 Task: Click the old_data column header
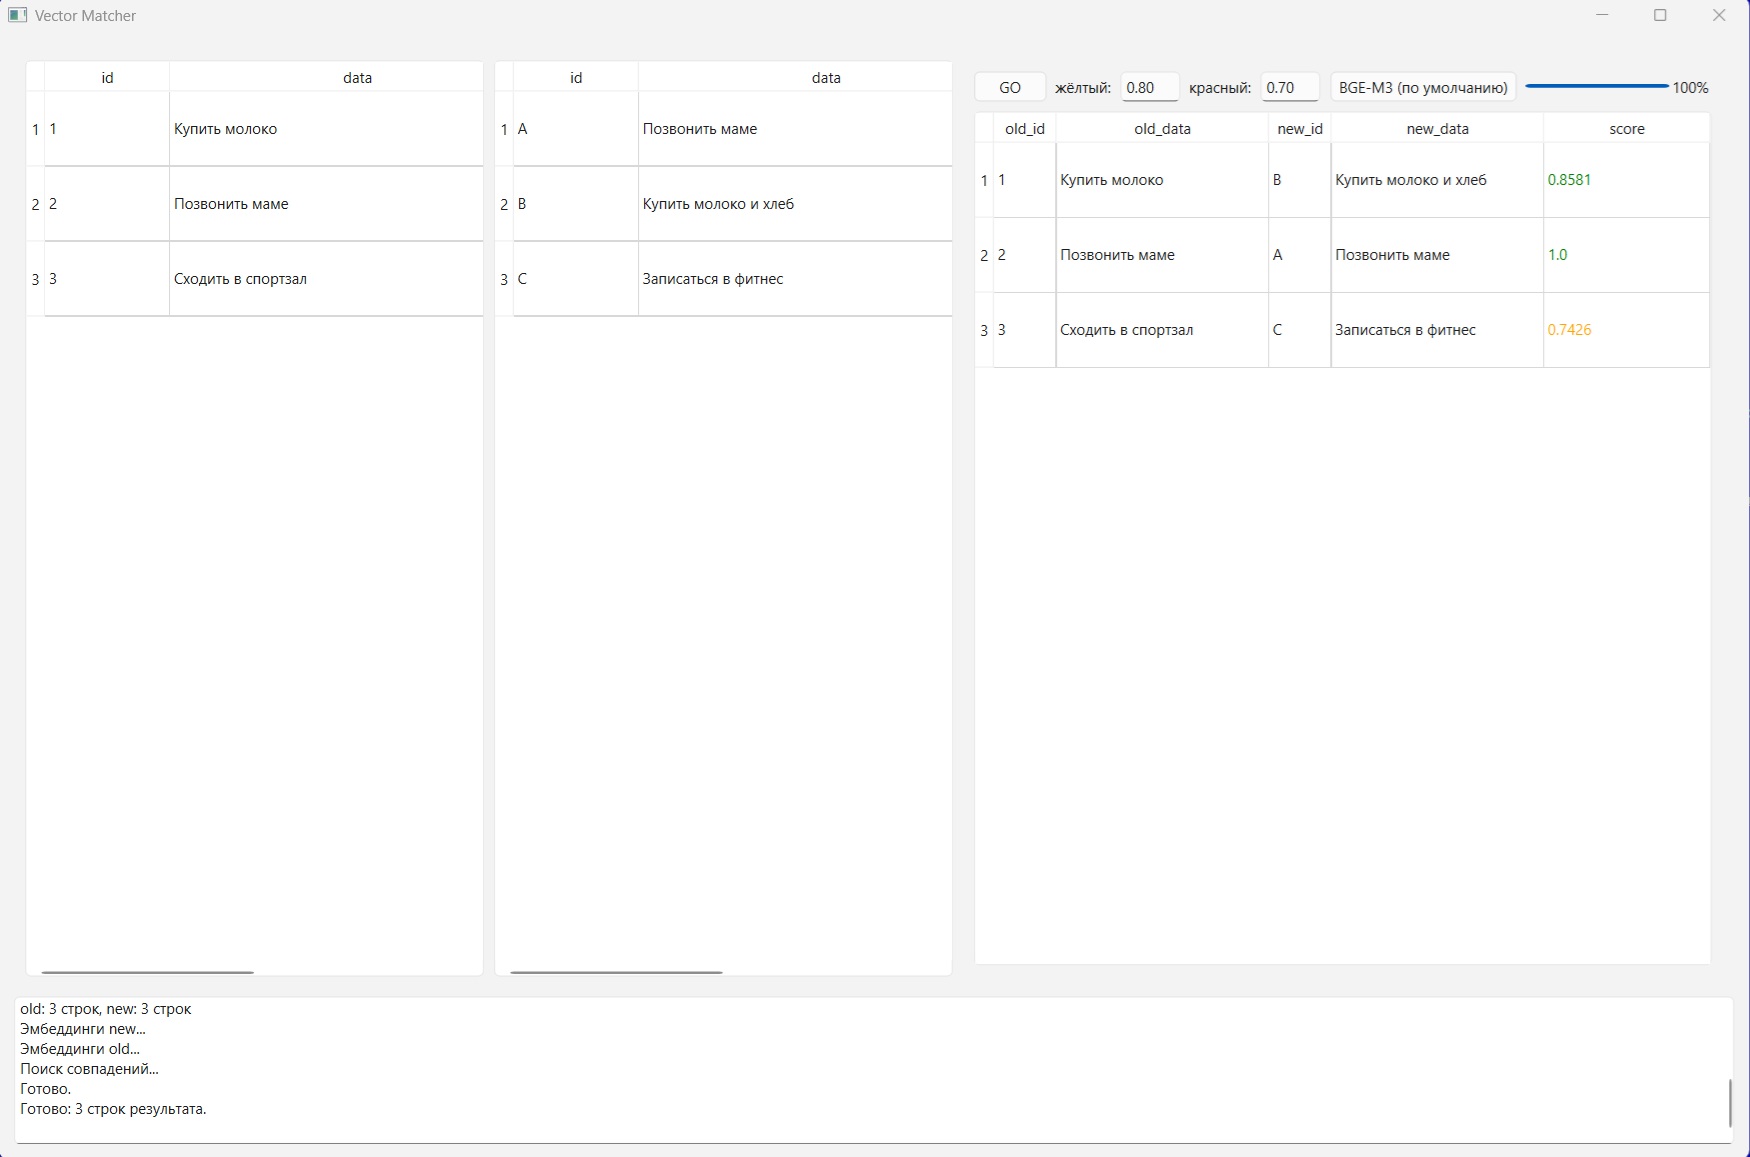coord(1162,129)
